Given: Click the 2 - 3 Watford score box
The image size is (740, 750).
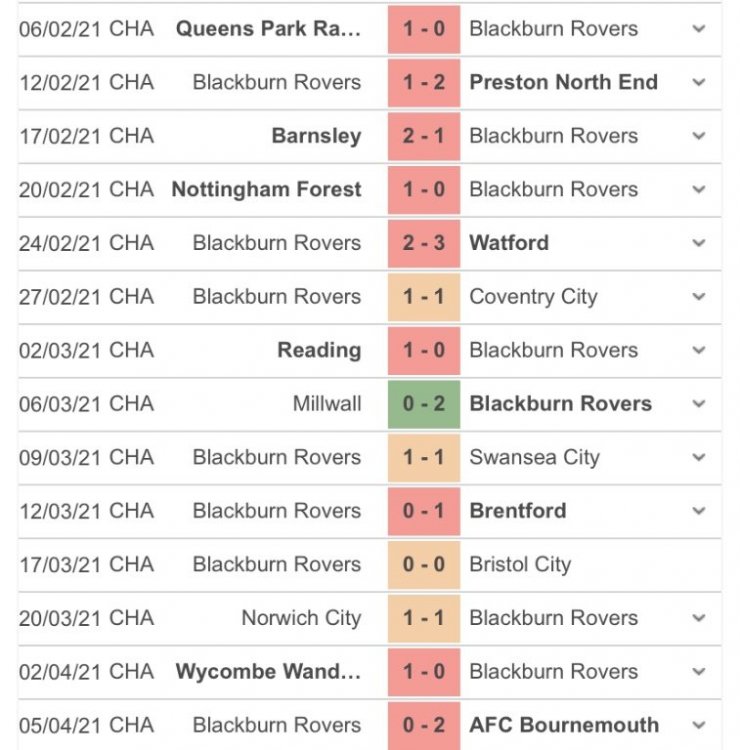Looking at the screenshot, I should point(424,243).
